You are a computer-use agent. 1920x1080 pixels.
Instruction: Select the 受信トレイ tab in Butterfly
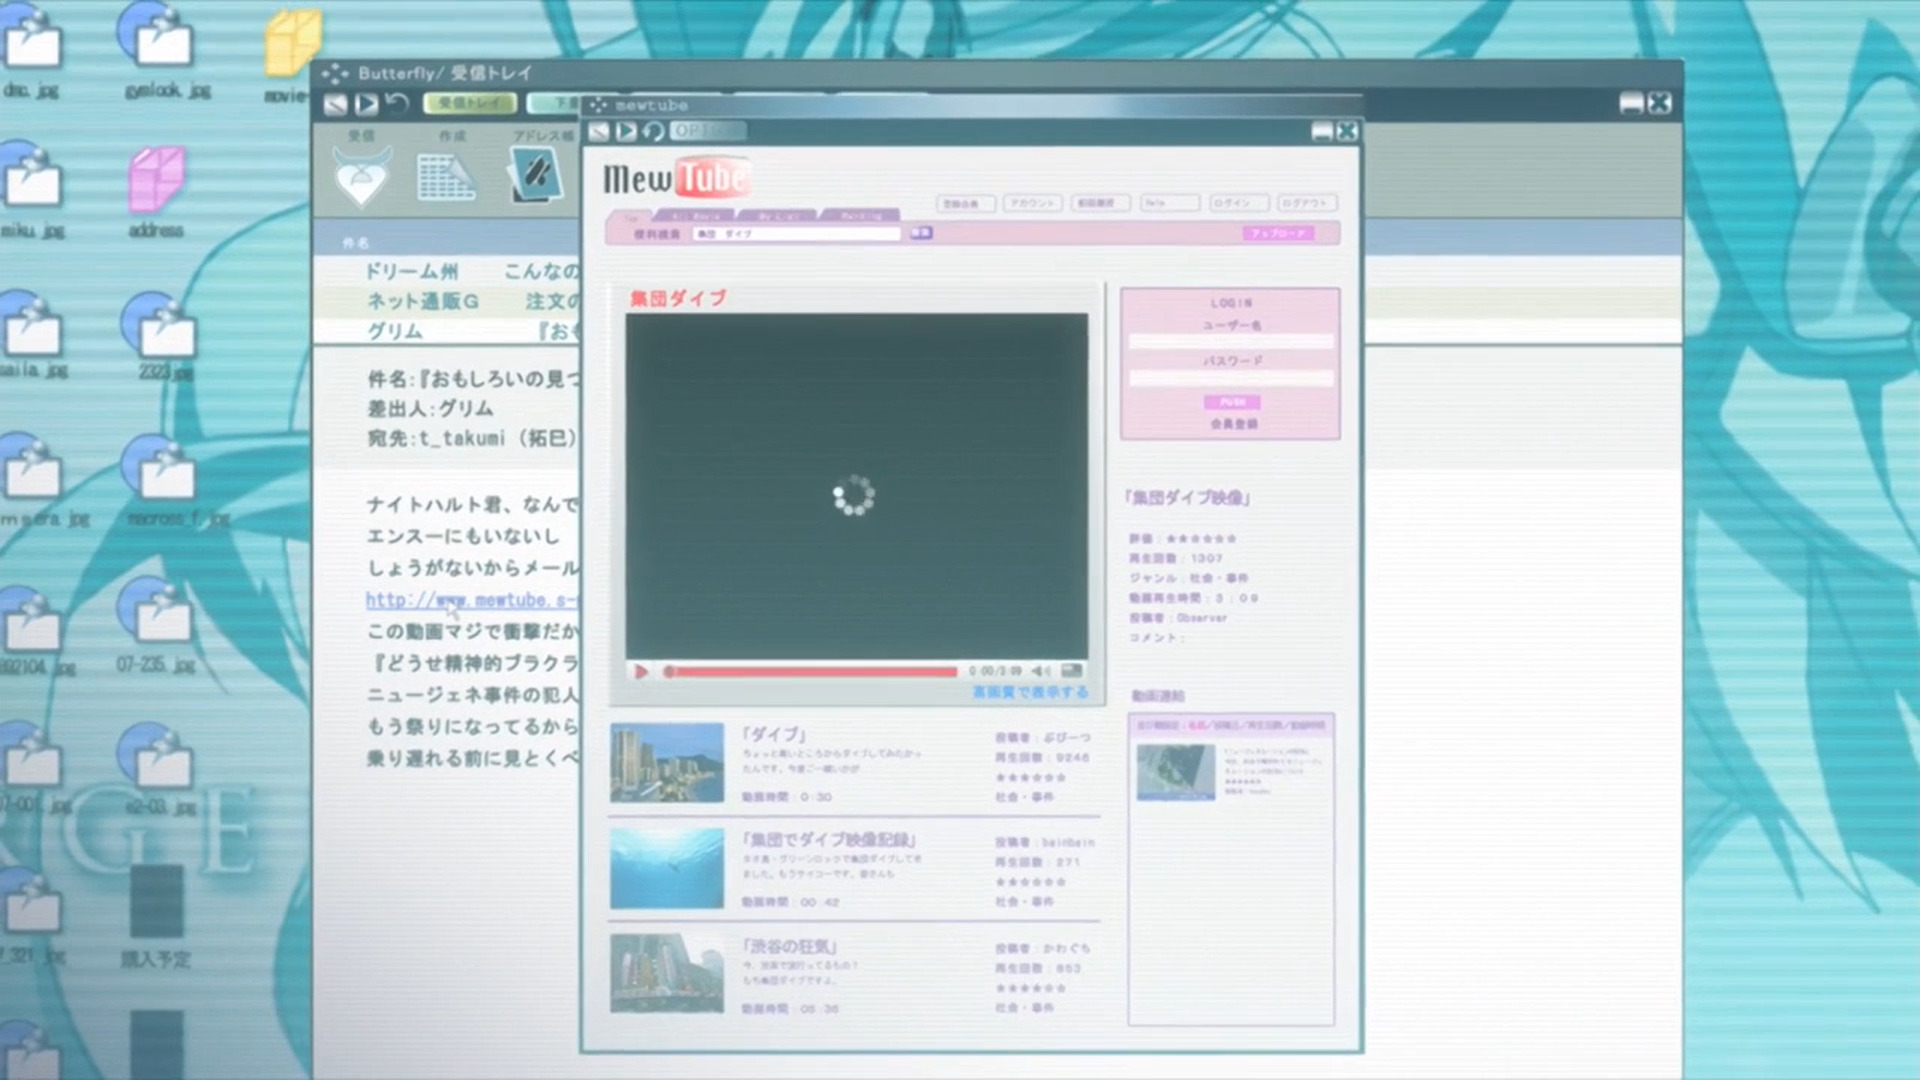(x=470, y=103)
